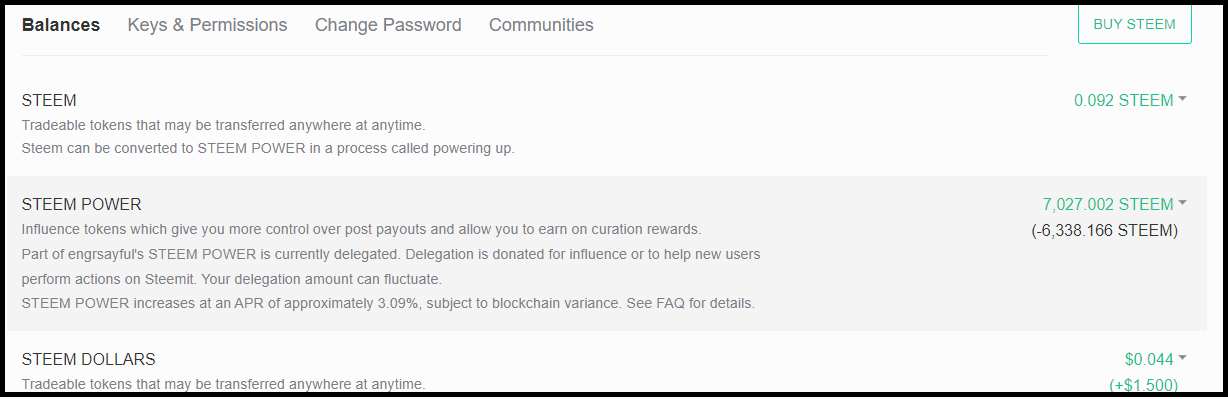
Task: Click the delegation explanation sentence
Action: point(391,266)
